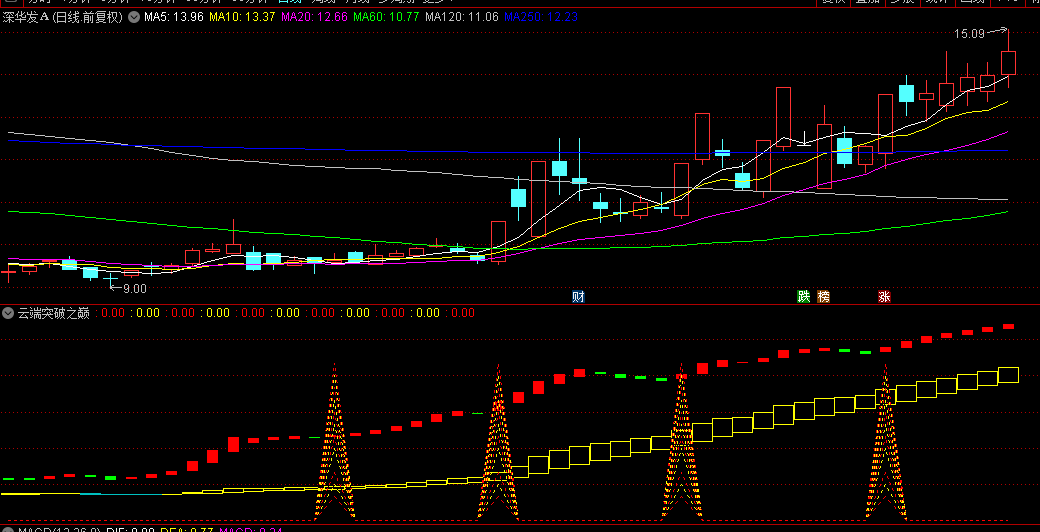Screen dimensions: 1040x532
Task: Open the dropdown arrow beside 深华发A title
Action: [x=133, y=17]
